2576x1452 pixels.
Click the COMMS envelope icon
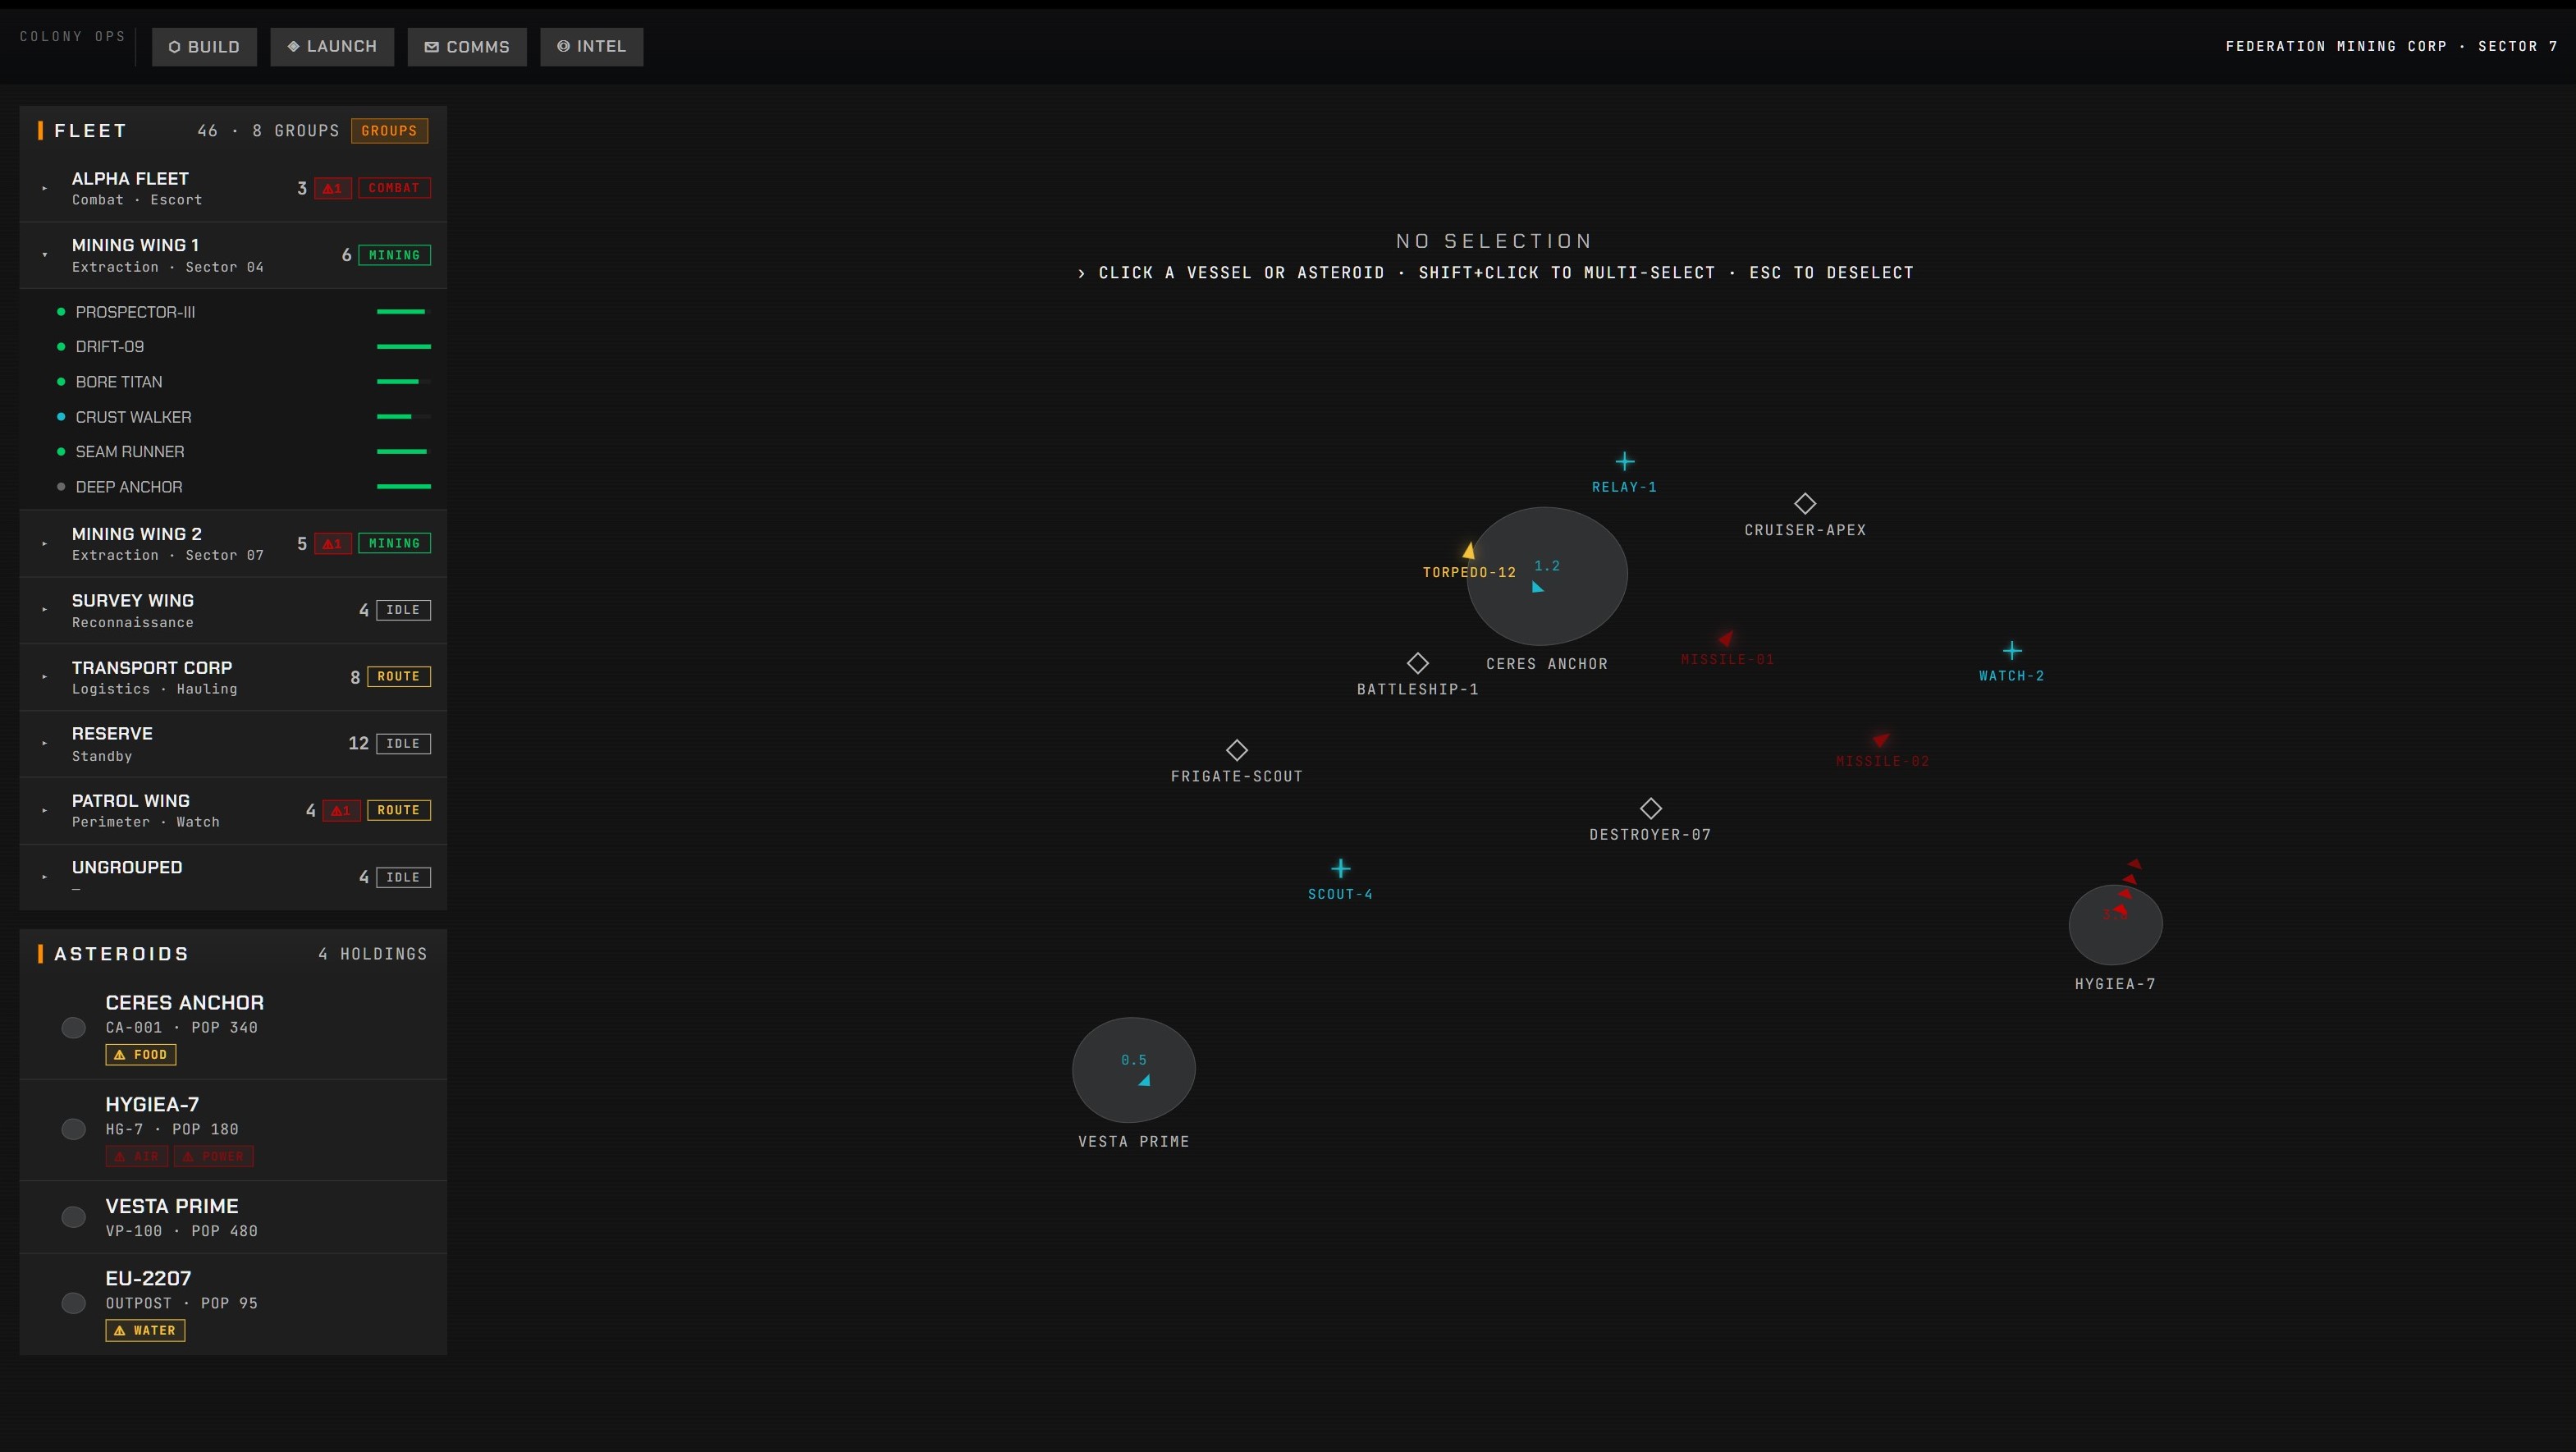pos(432,47)
